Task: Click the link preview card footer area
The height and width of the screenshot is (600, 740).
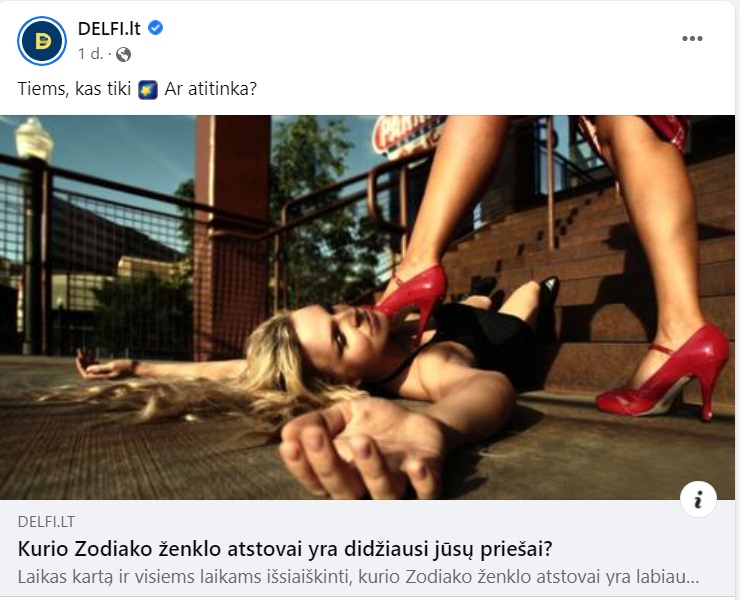Action: (x=367, y=549)
